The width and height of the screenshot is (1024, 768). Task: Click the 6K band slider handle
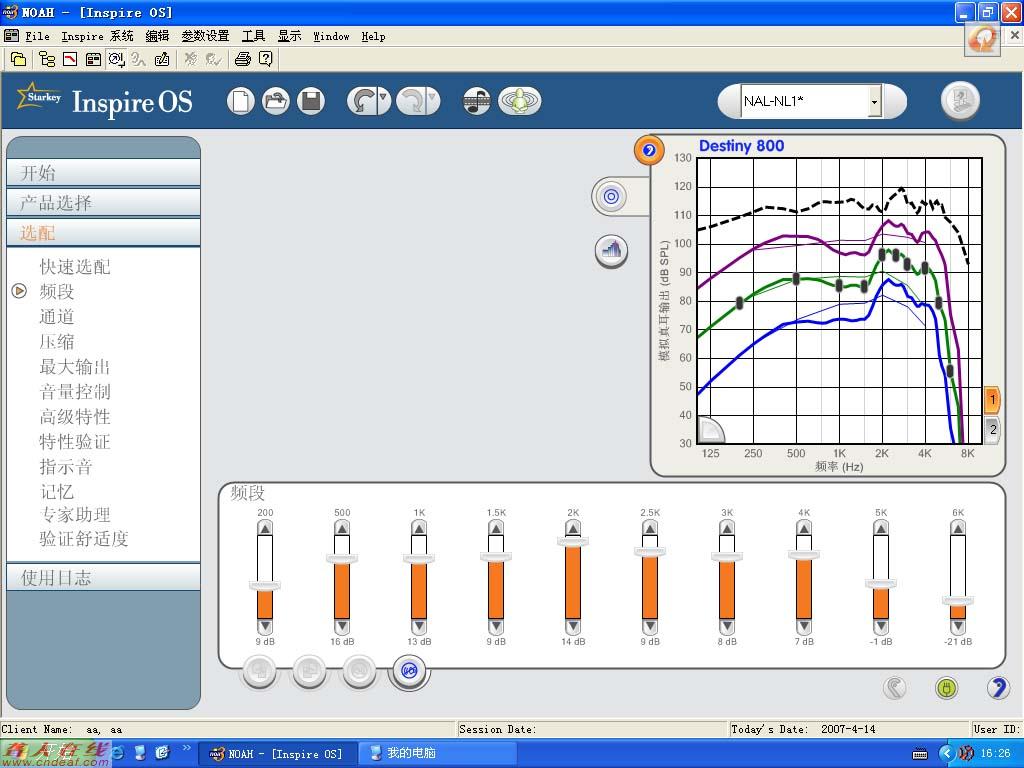click(958, 600)
